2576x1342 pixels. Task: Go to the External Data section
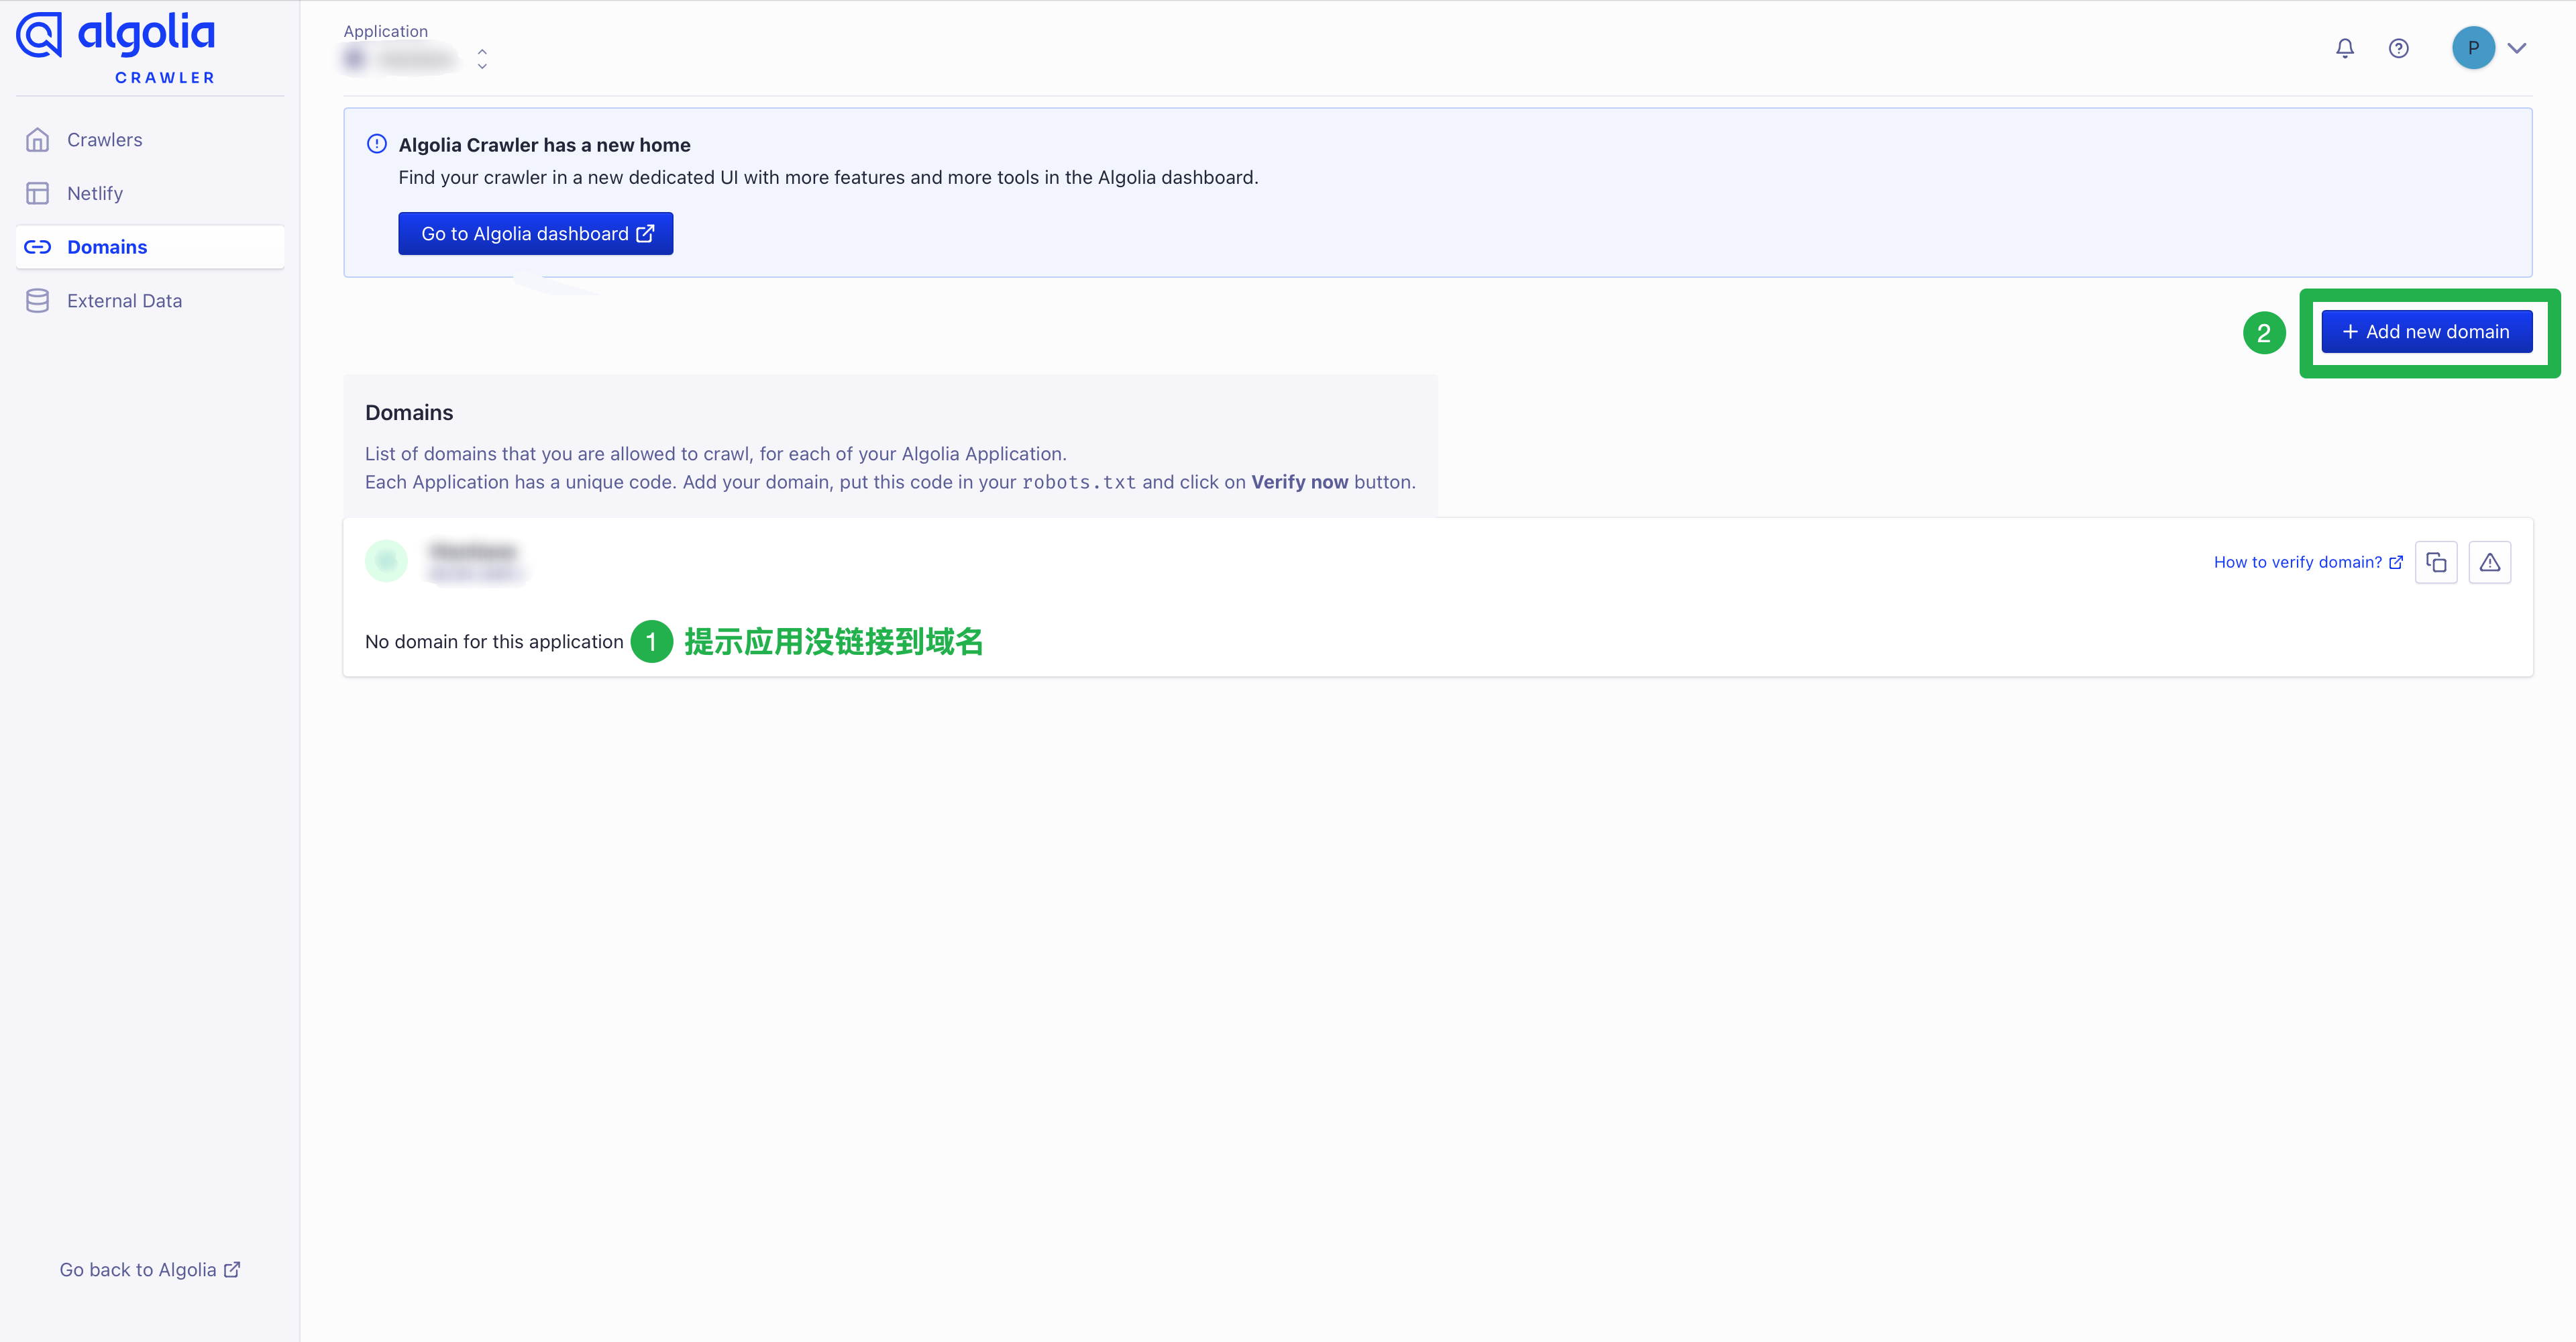click(x=124, y=301)
